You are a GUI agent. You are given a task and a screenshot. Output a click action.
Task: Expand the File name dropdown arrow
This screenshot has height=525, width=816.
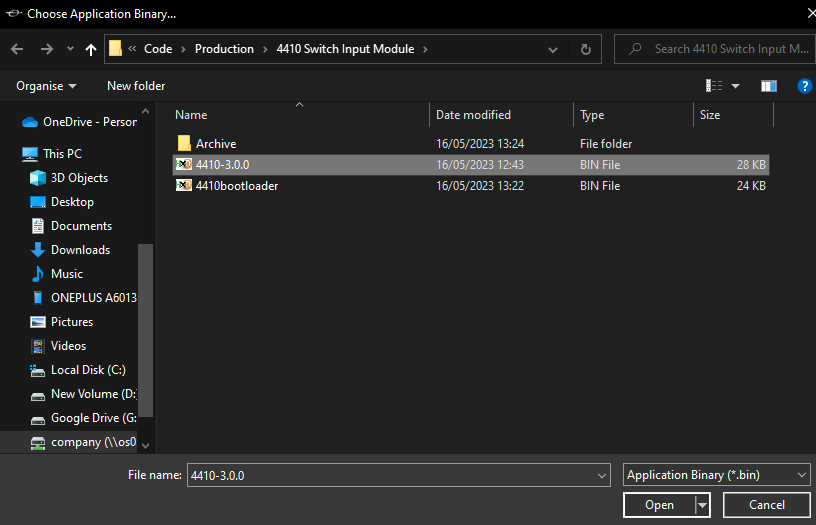602,476
